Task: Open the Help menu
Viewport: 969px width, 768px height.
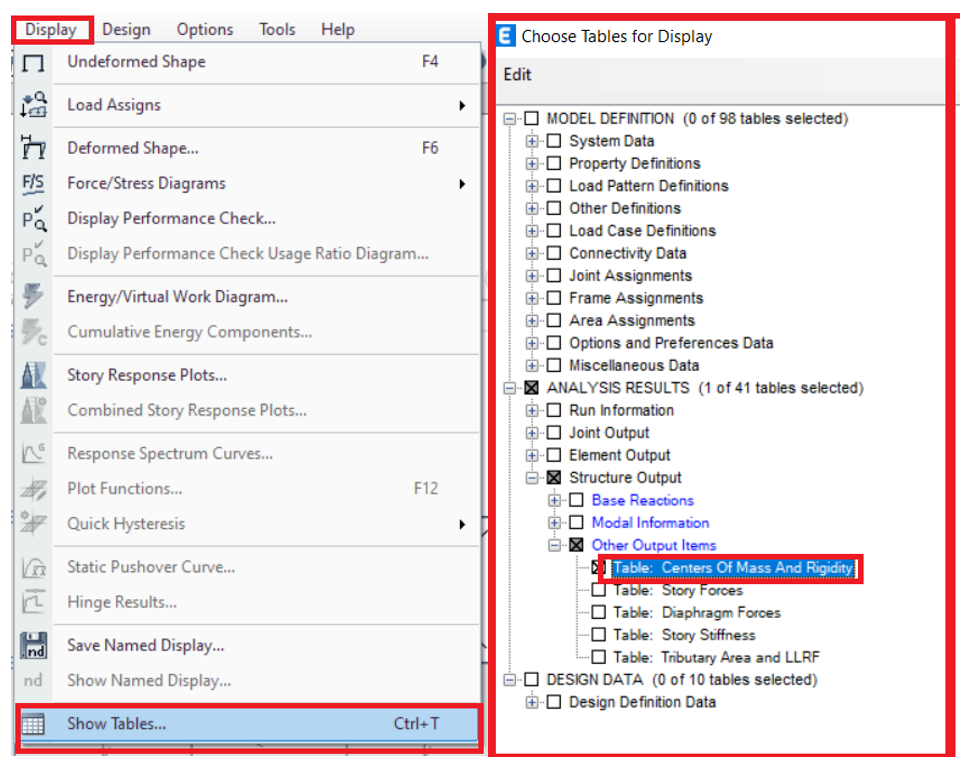Action: pos(337,29)
